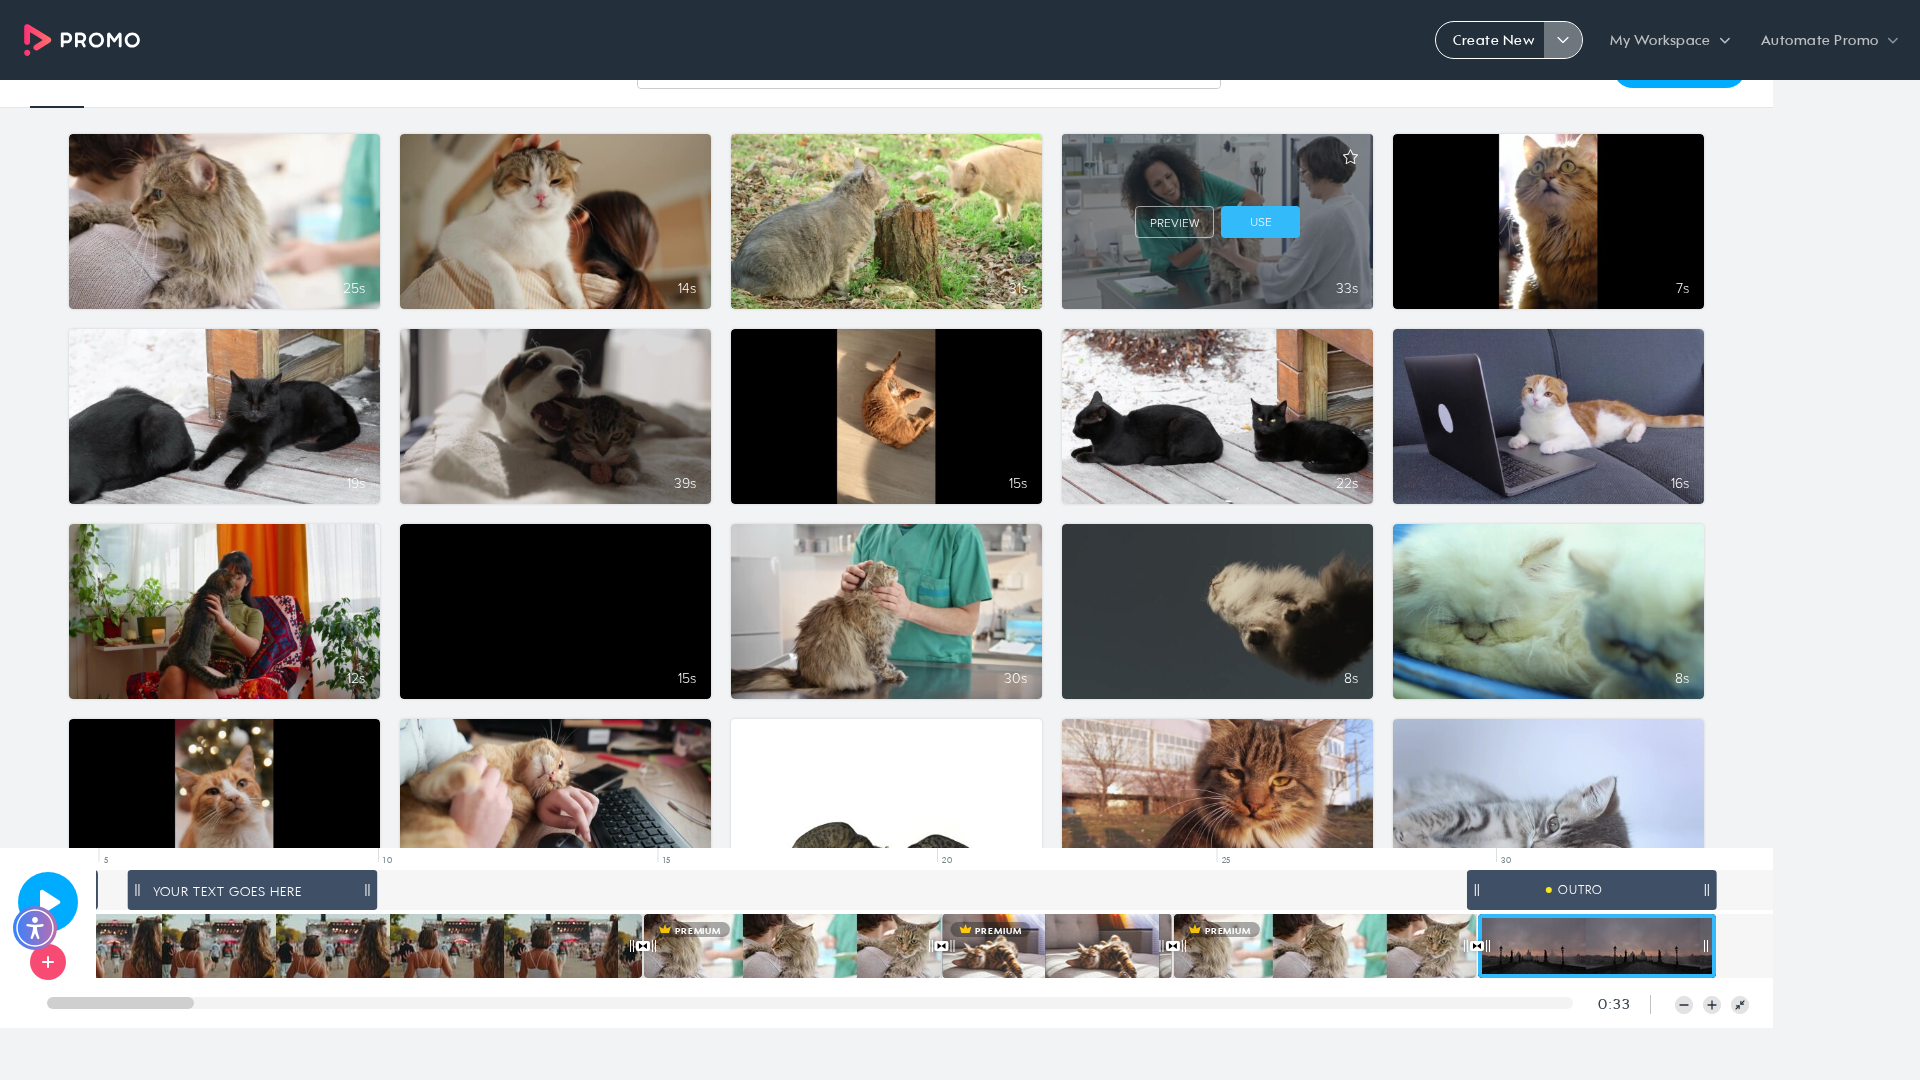Click the Promo logo

pos(82,40)
